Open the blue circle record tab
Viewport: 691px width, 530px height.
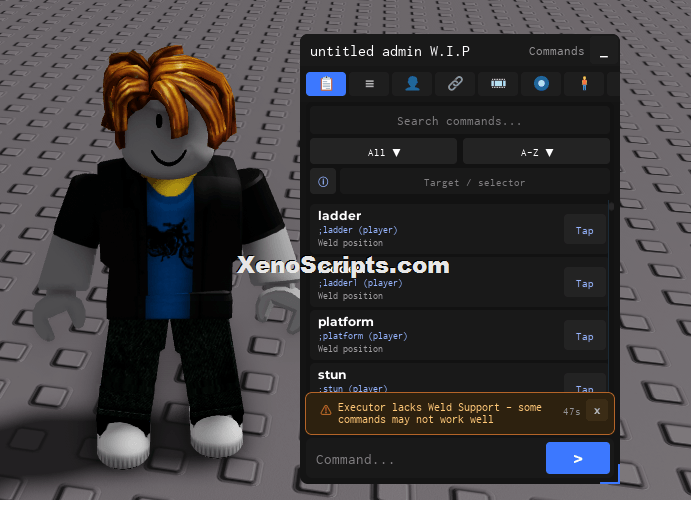click(x=541, y=84)
